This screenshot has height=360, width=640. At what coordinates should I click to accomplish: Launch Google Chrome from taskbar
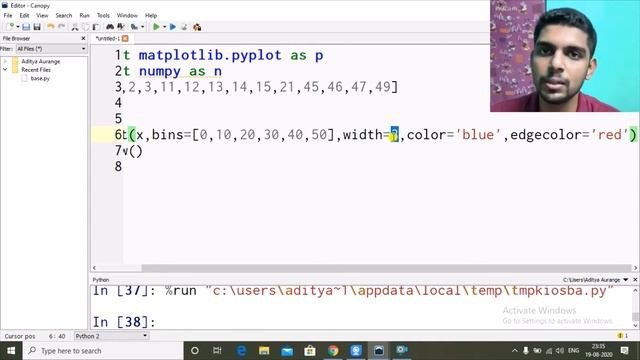click(x=333, y=351)
